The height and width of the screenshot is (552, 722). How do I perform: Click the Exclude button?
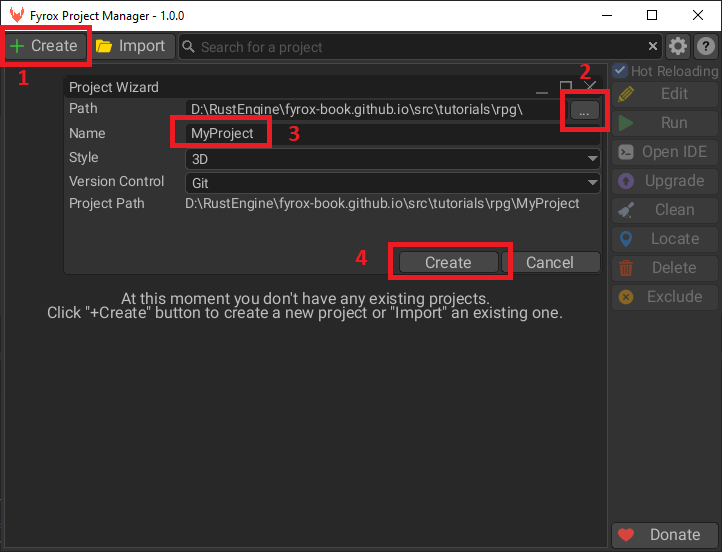pyautogui.click(x=665, y=297)
